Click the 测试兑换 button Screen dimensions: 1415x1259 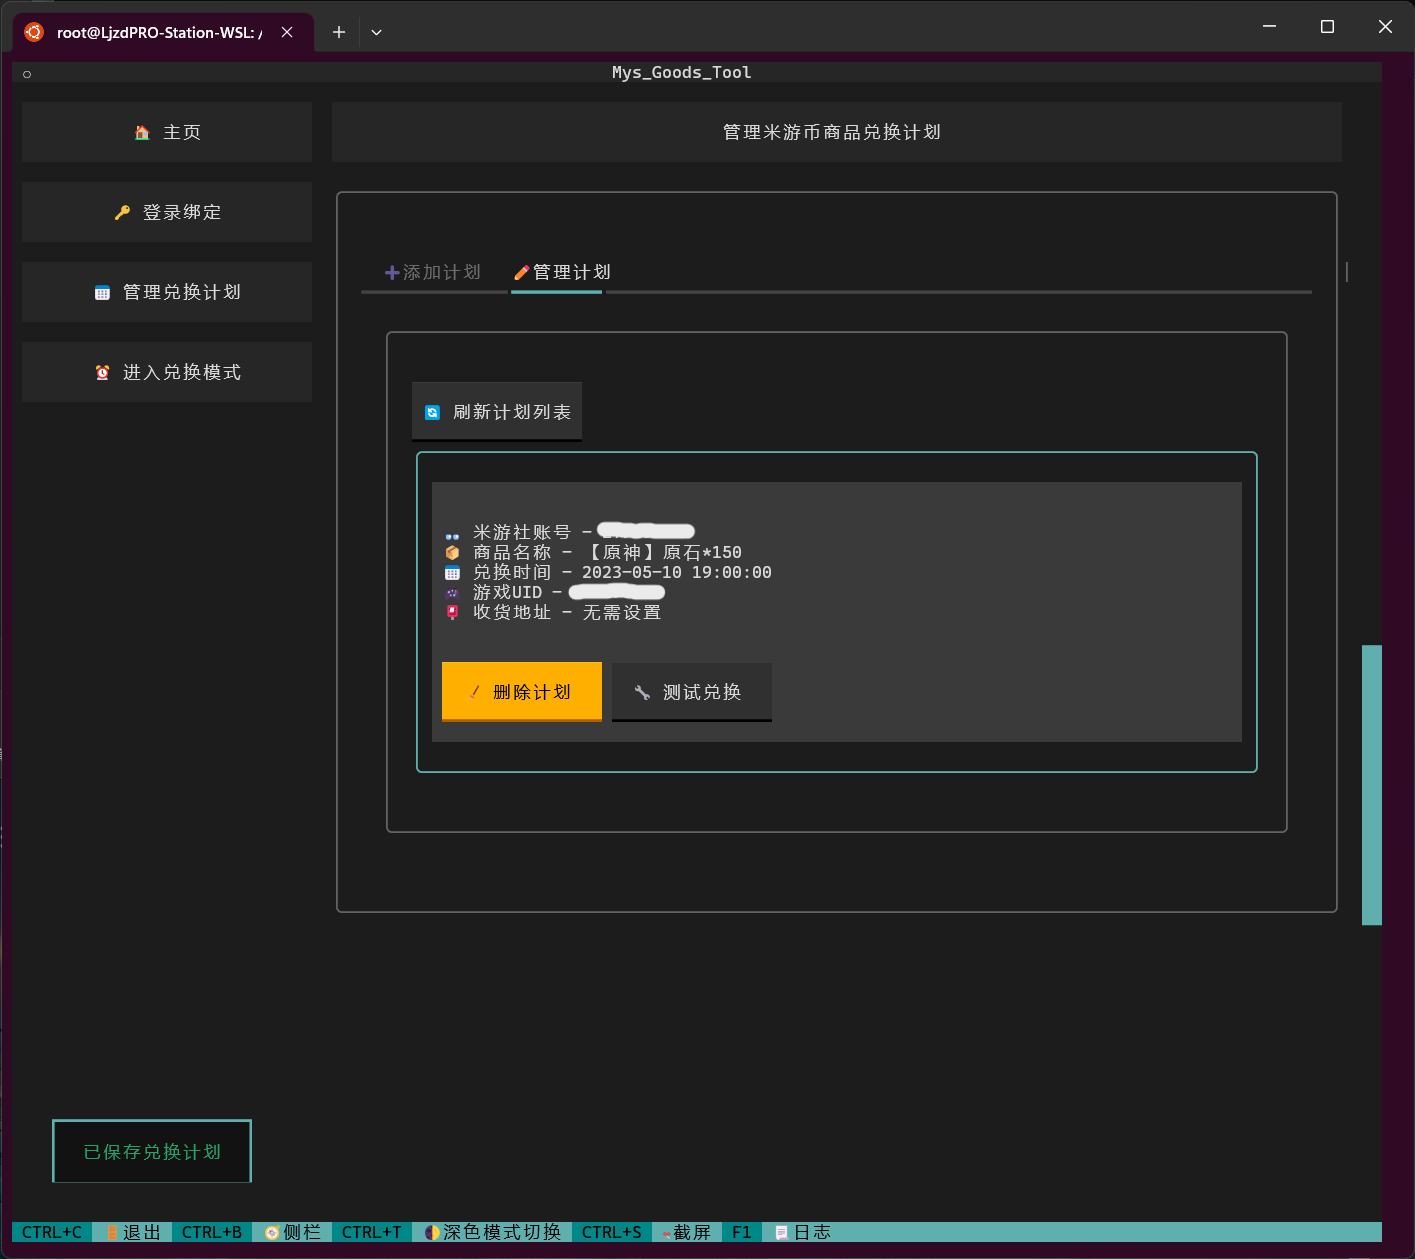(x=691, y=691)
